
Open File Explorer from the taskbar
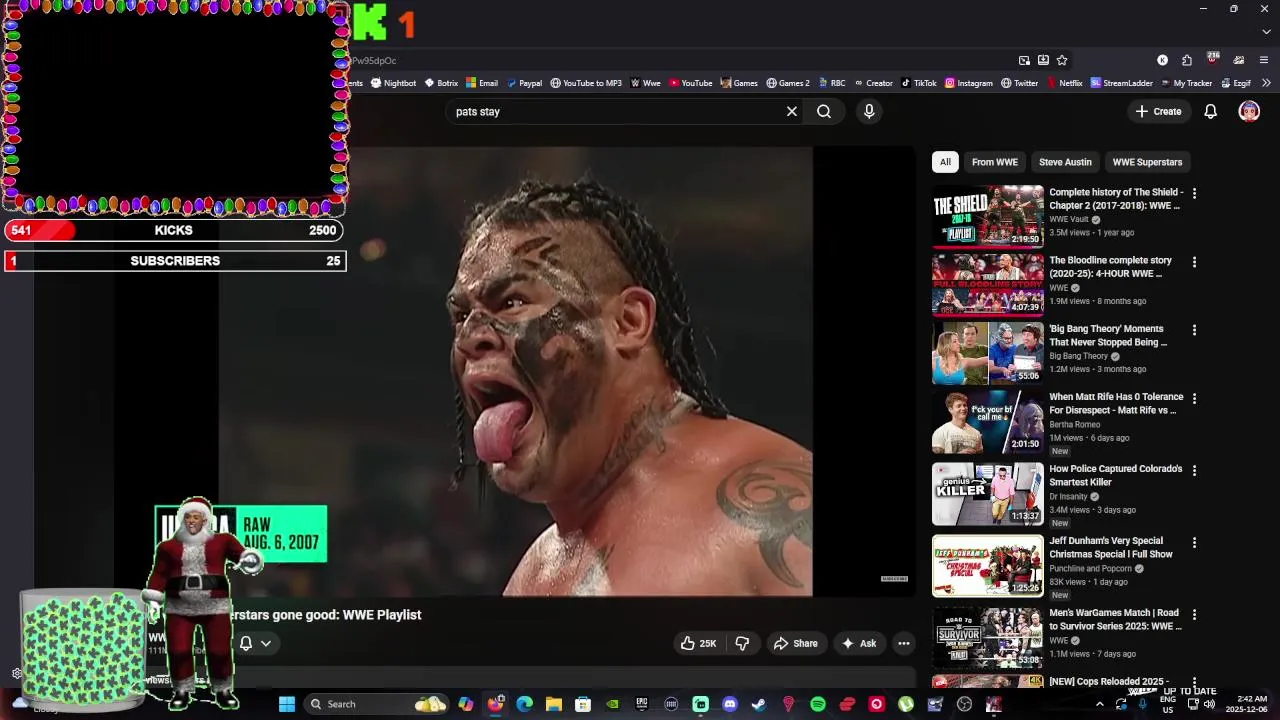pyautogui.click(x=553, y=704)
